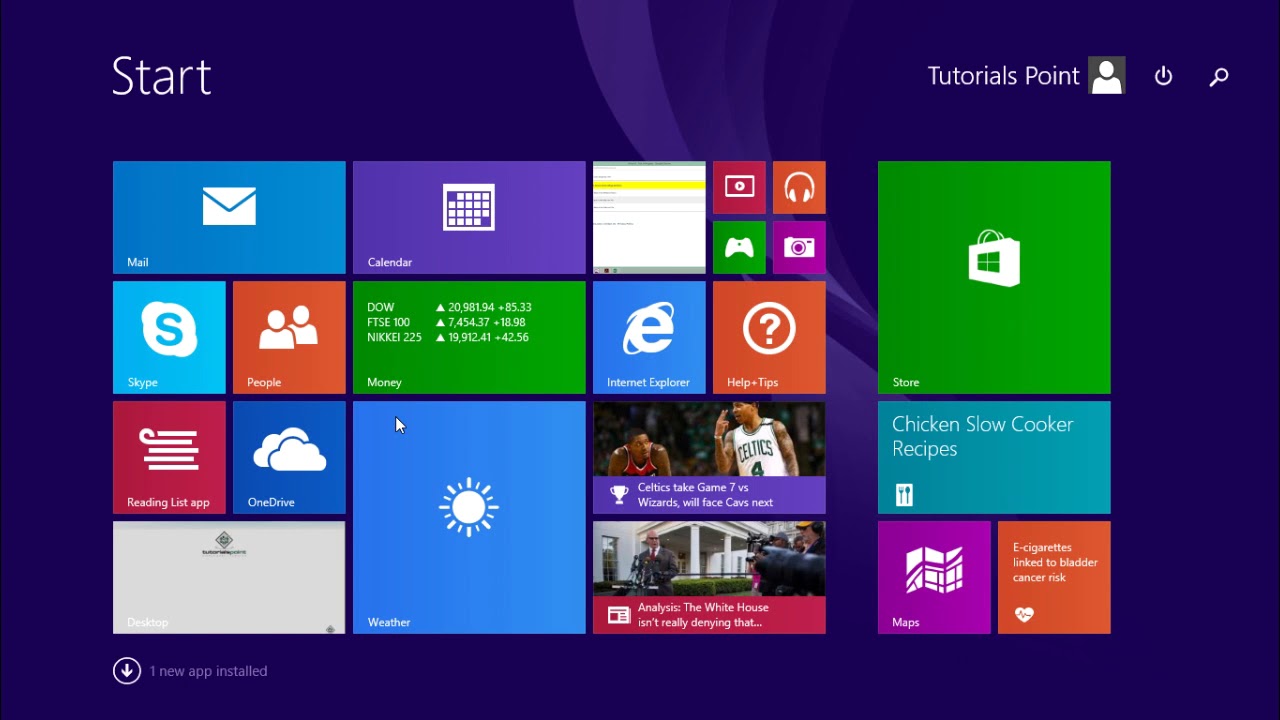Open the Calendar tile
The height and width of the screenshot is (720, 1280).
(x=469, y=217)
